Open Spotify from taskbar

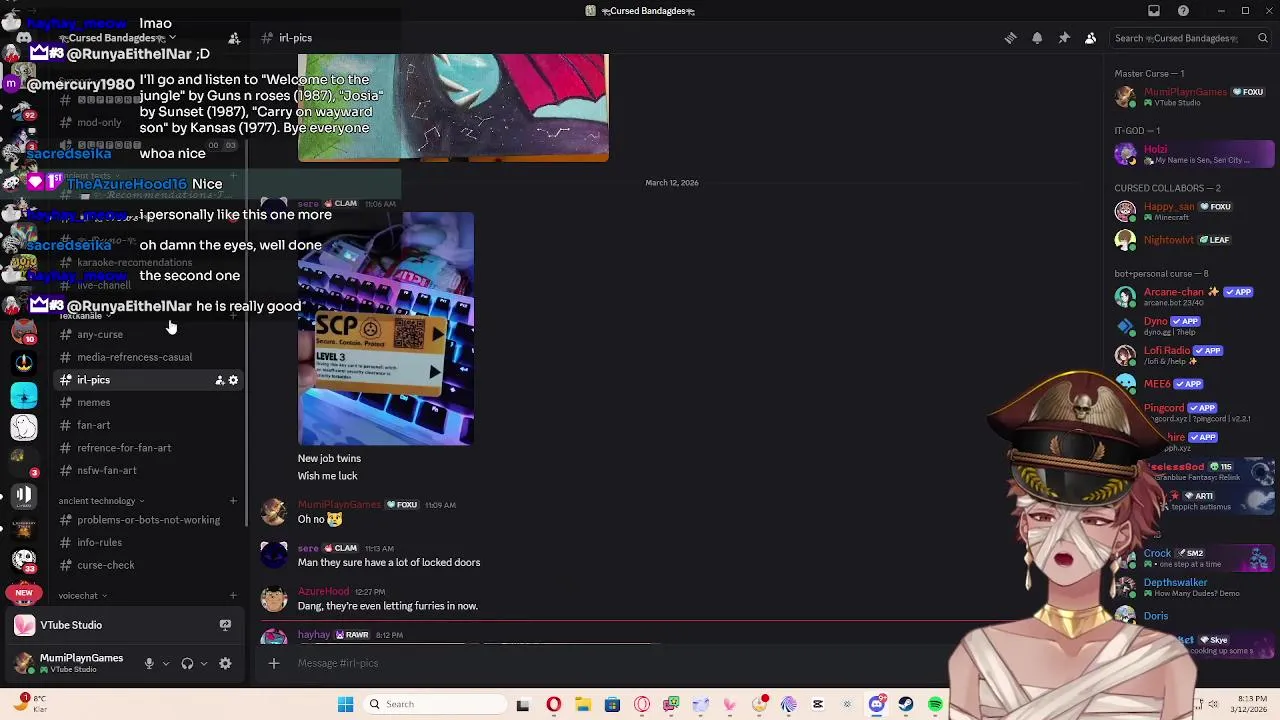point(935,704)
